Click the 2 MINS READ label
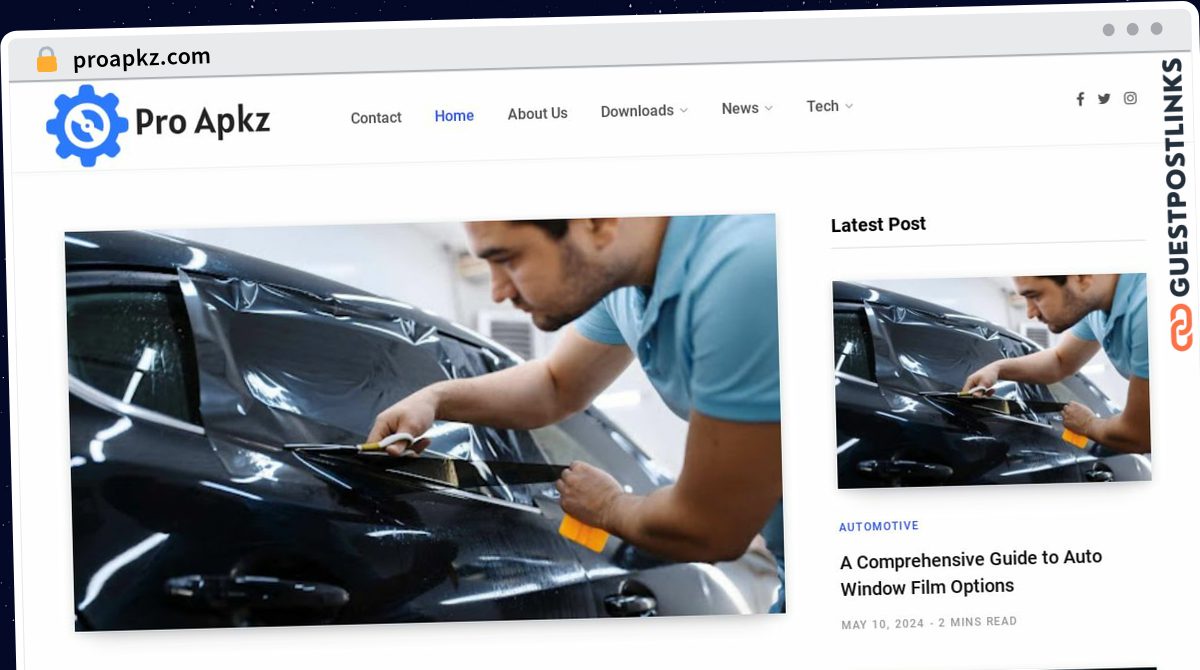1200x670 pixels. (x=977, y=622)
